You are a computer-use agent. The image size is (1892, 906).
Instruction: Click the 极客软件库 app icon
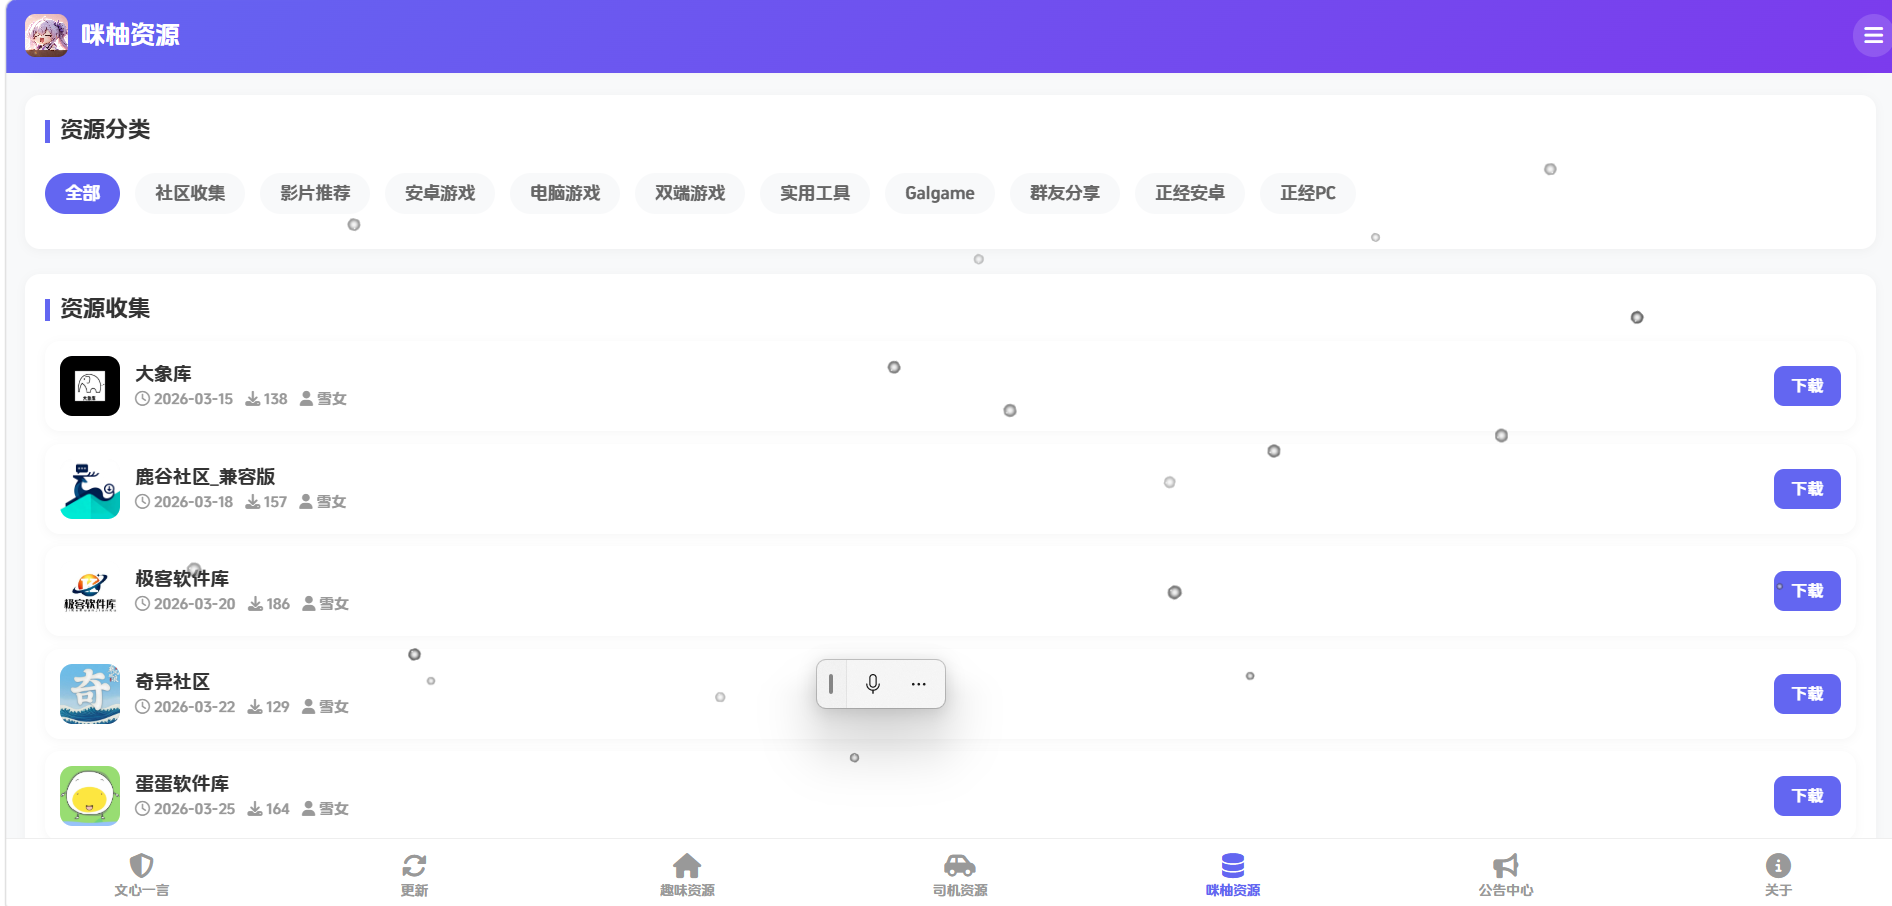pyautogui.click(x=90, y=591)
